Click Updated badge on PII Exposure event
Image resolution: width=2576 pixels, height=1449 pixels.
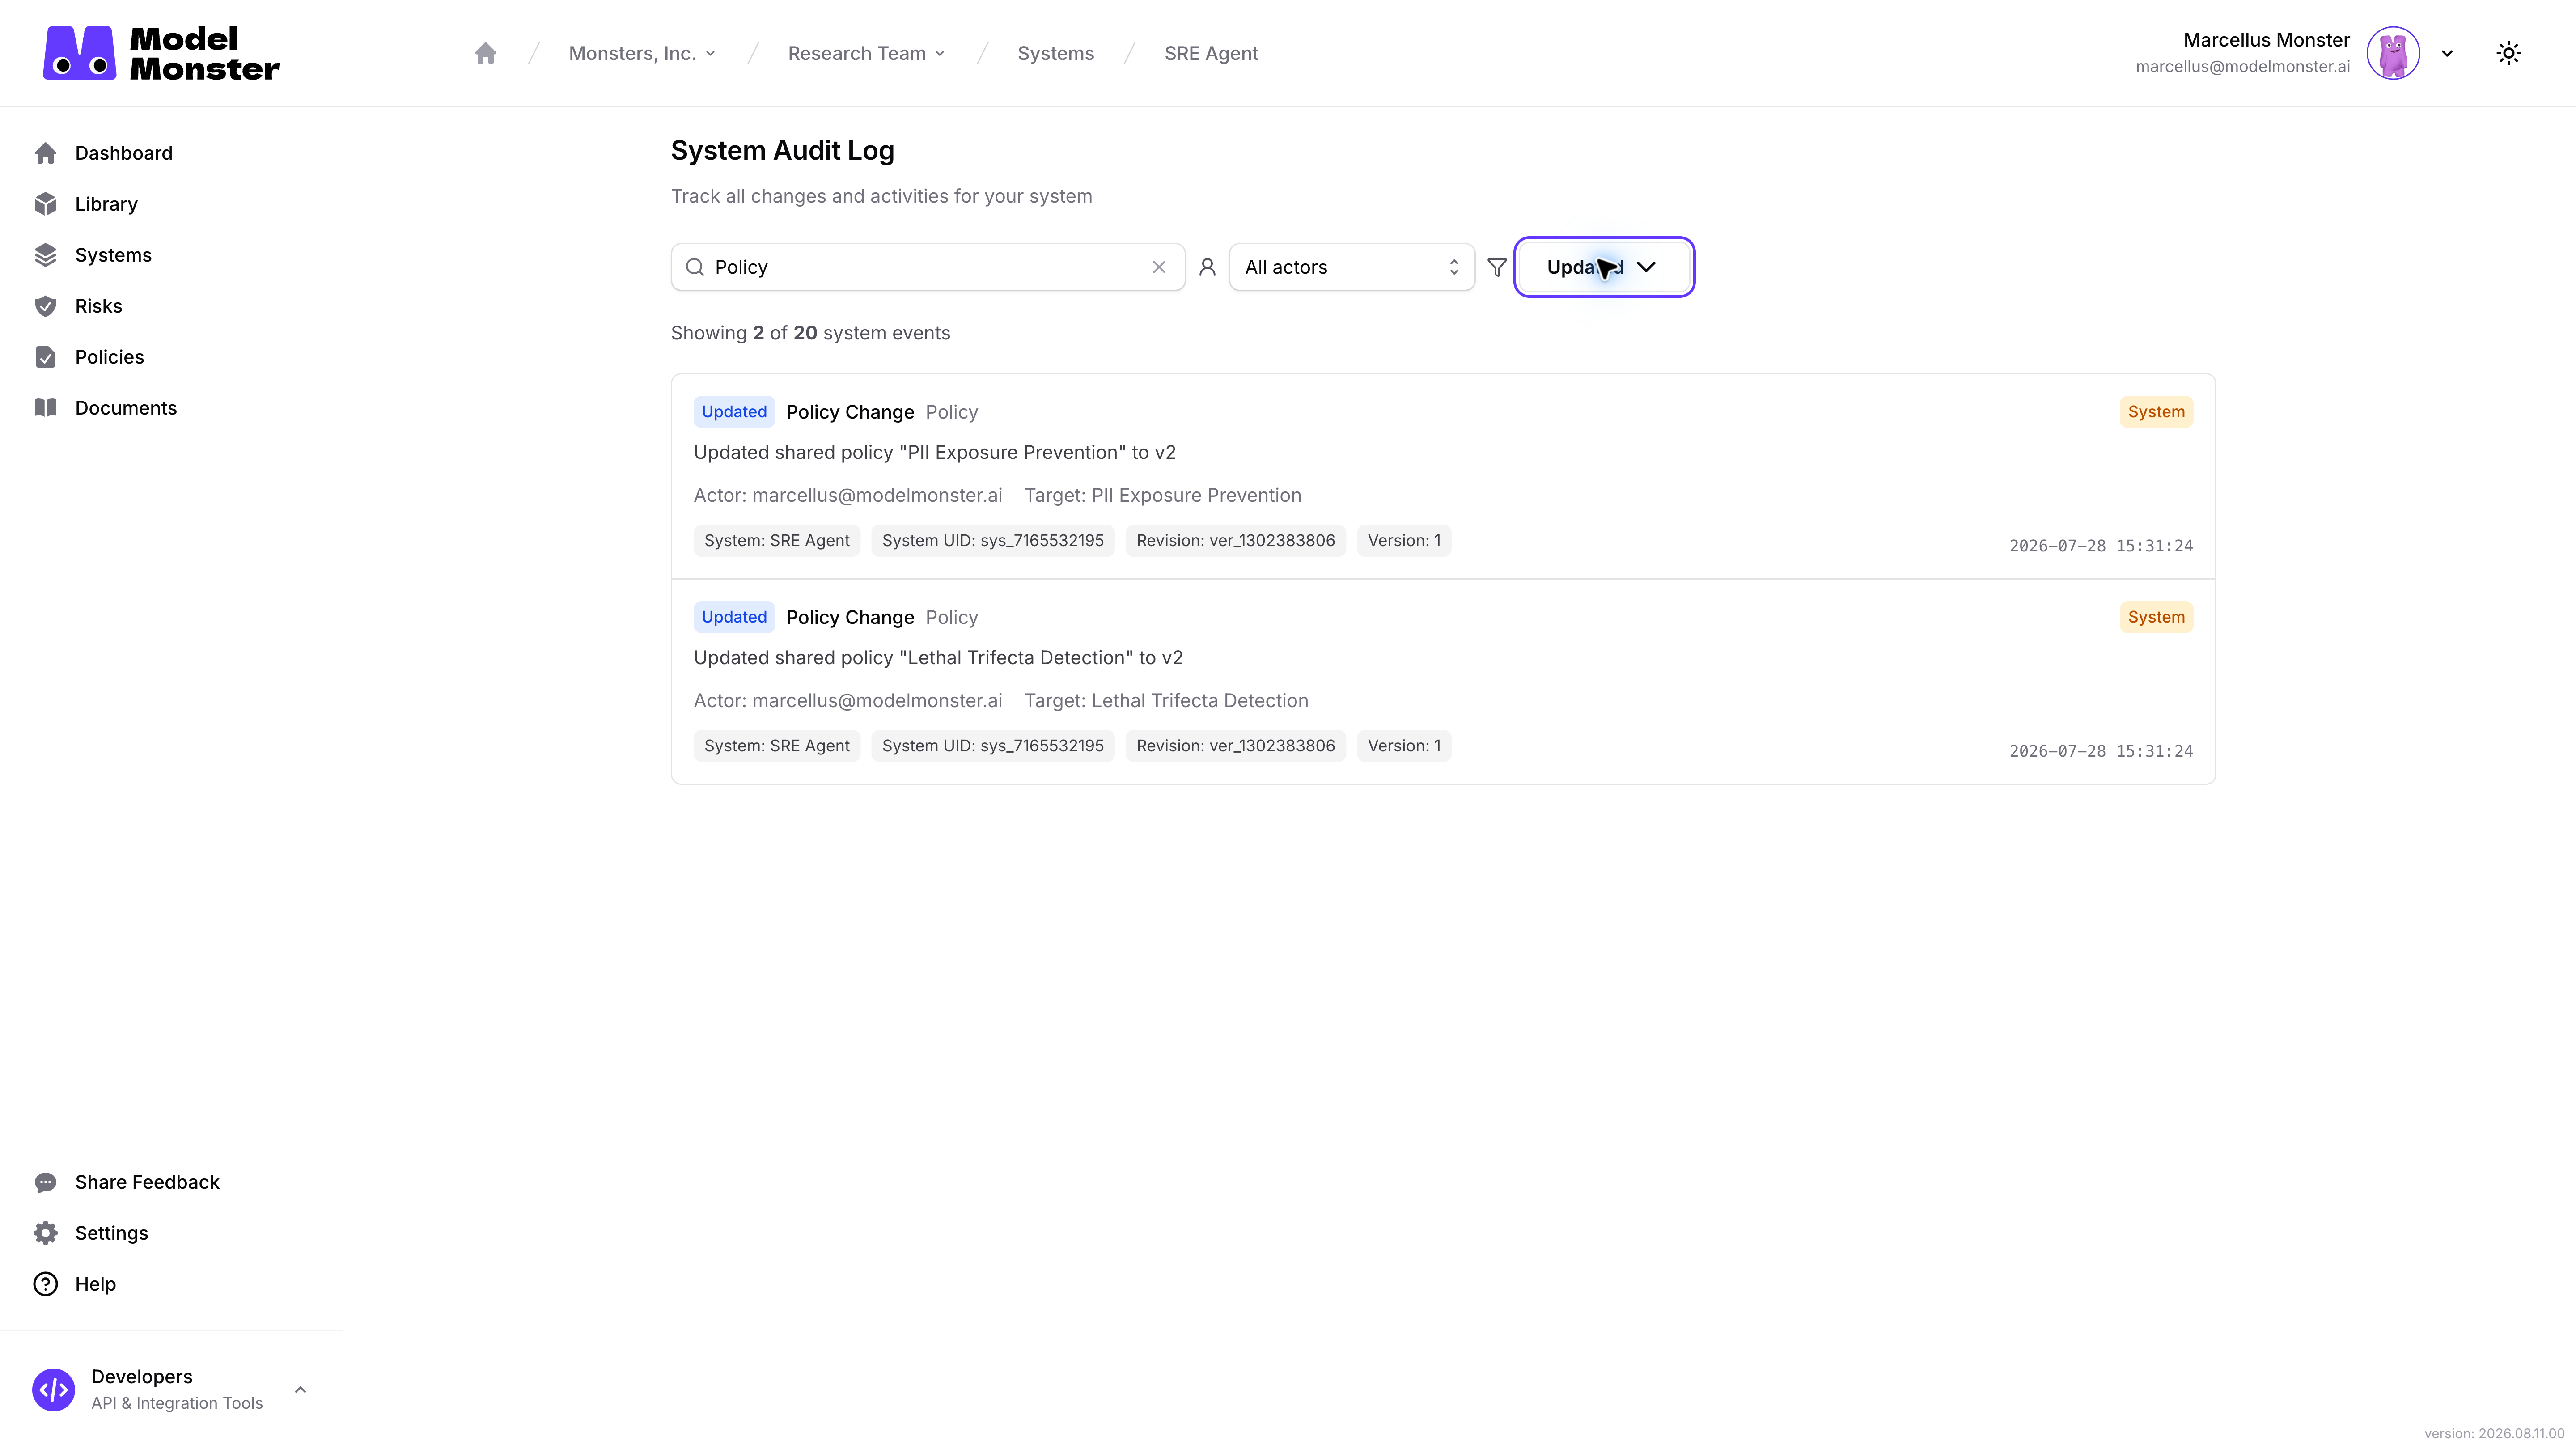click(x=734, y=412)
